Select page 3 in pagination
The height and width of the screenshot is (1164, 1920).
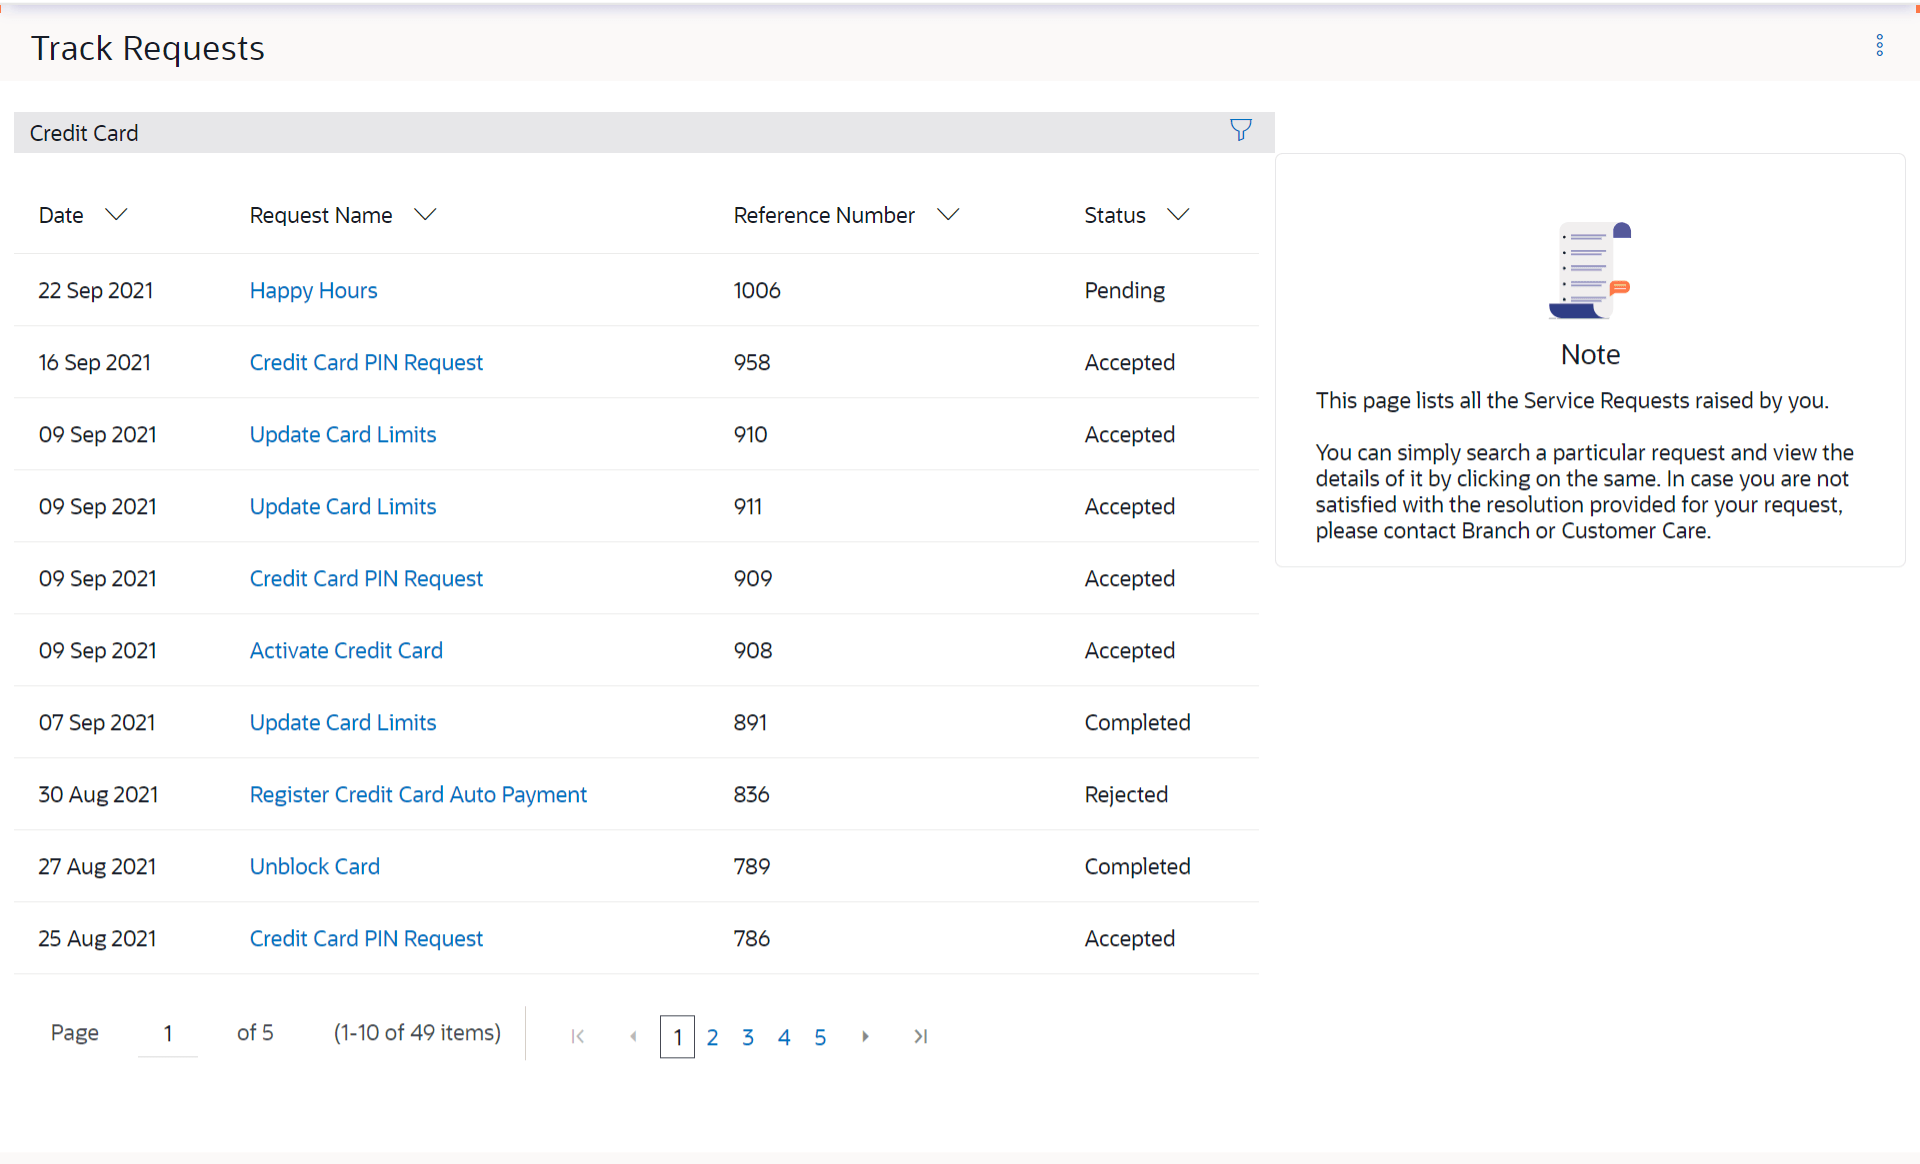tap(748, 1037)
